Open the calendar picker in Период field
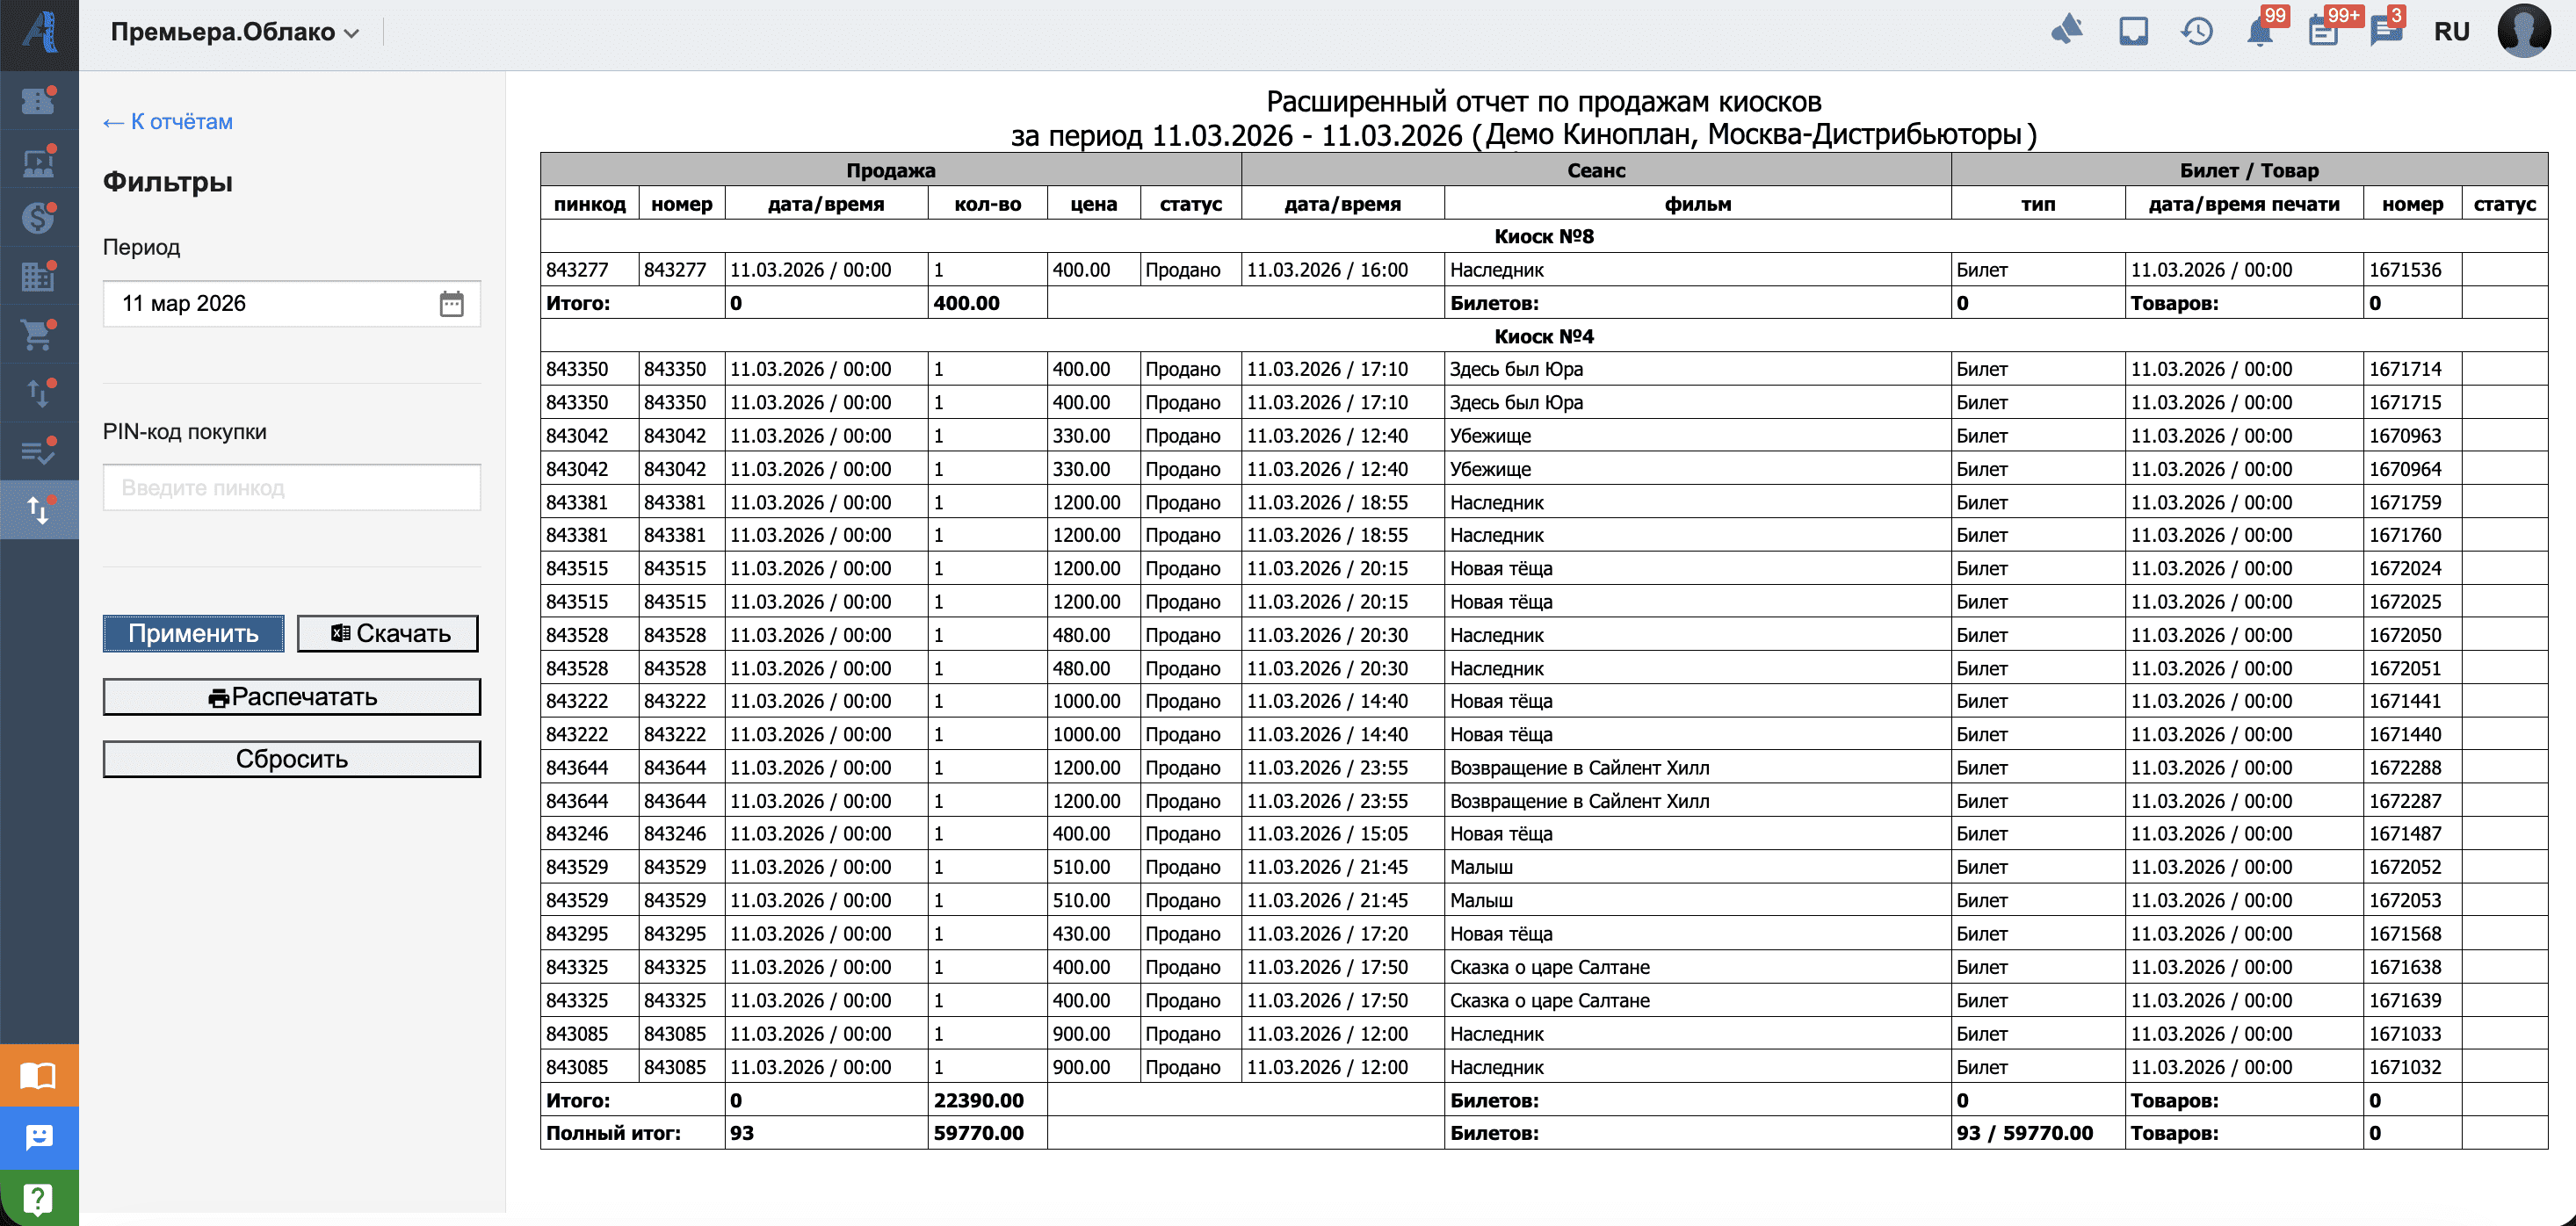Screen dimensions: 2576x1226 point(451,303)
